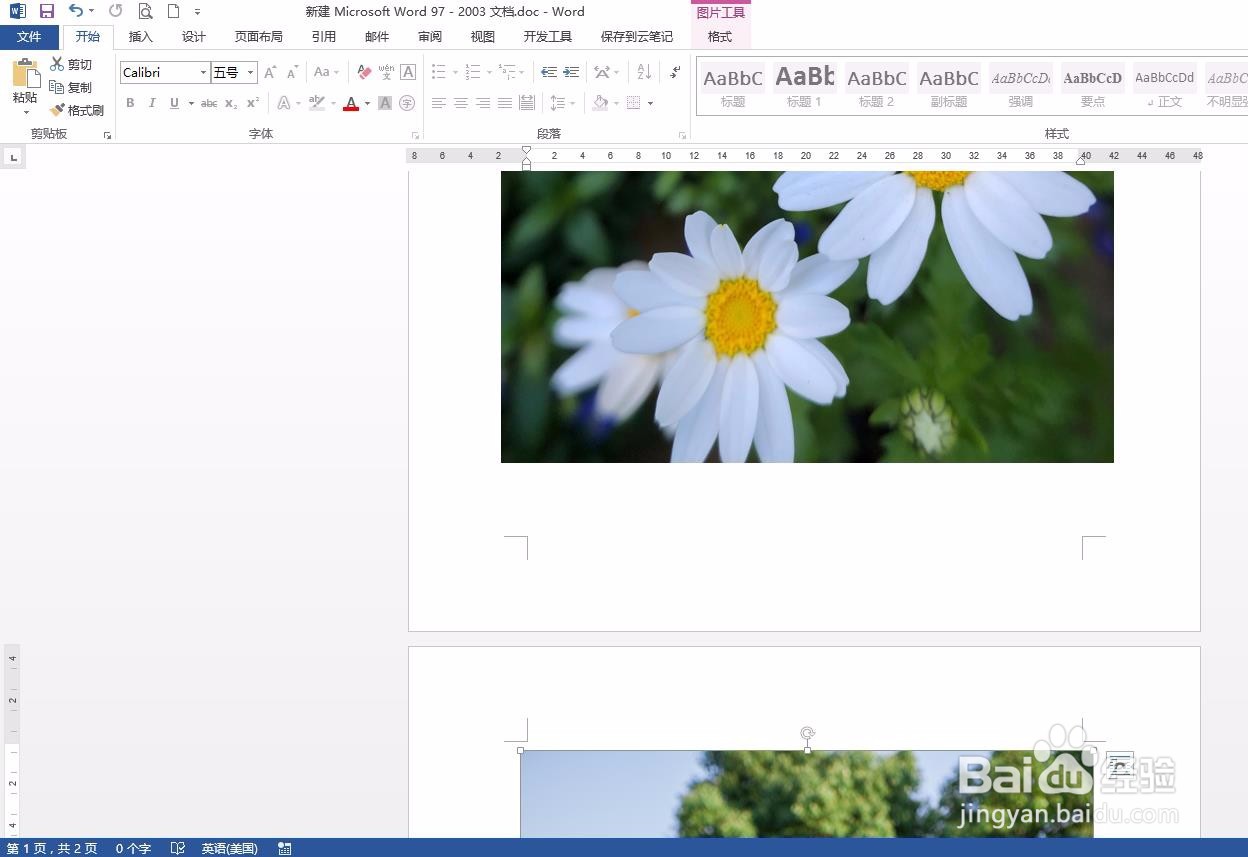Apply strikethrough formatting
The width and height of the screenshot is (1248, 857).
(208, 103)
